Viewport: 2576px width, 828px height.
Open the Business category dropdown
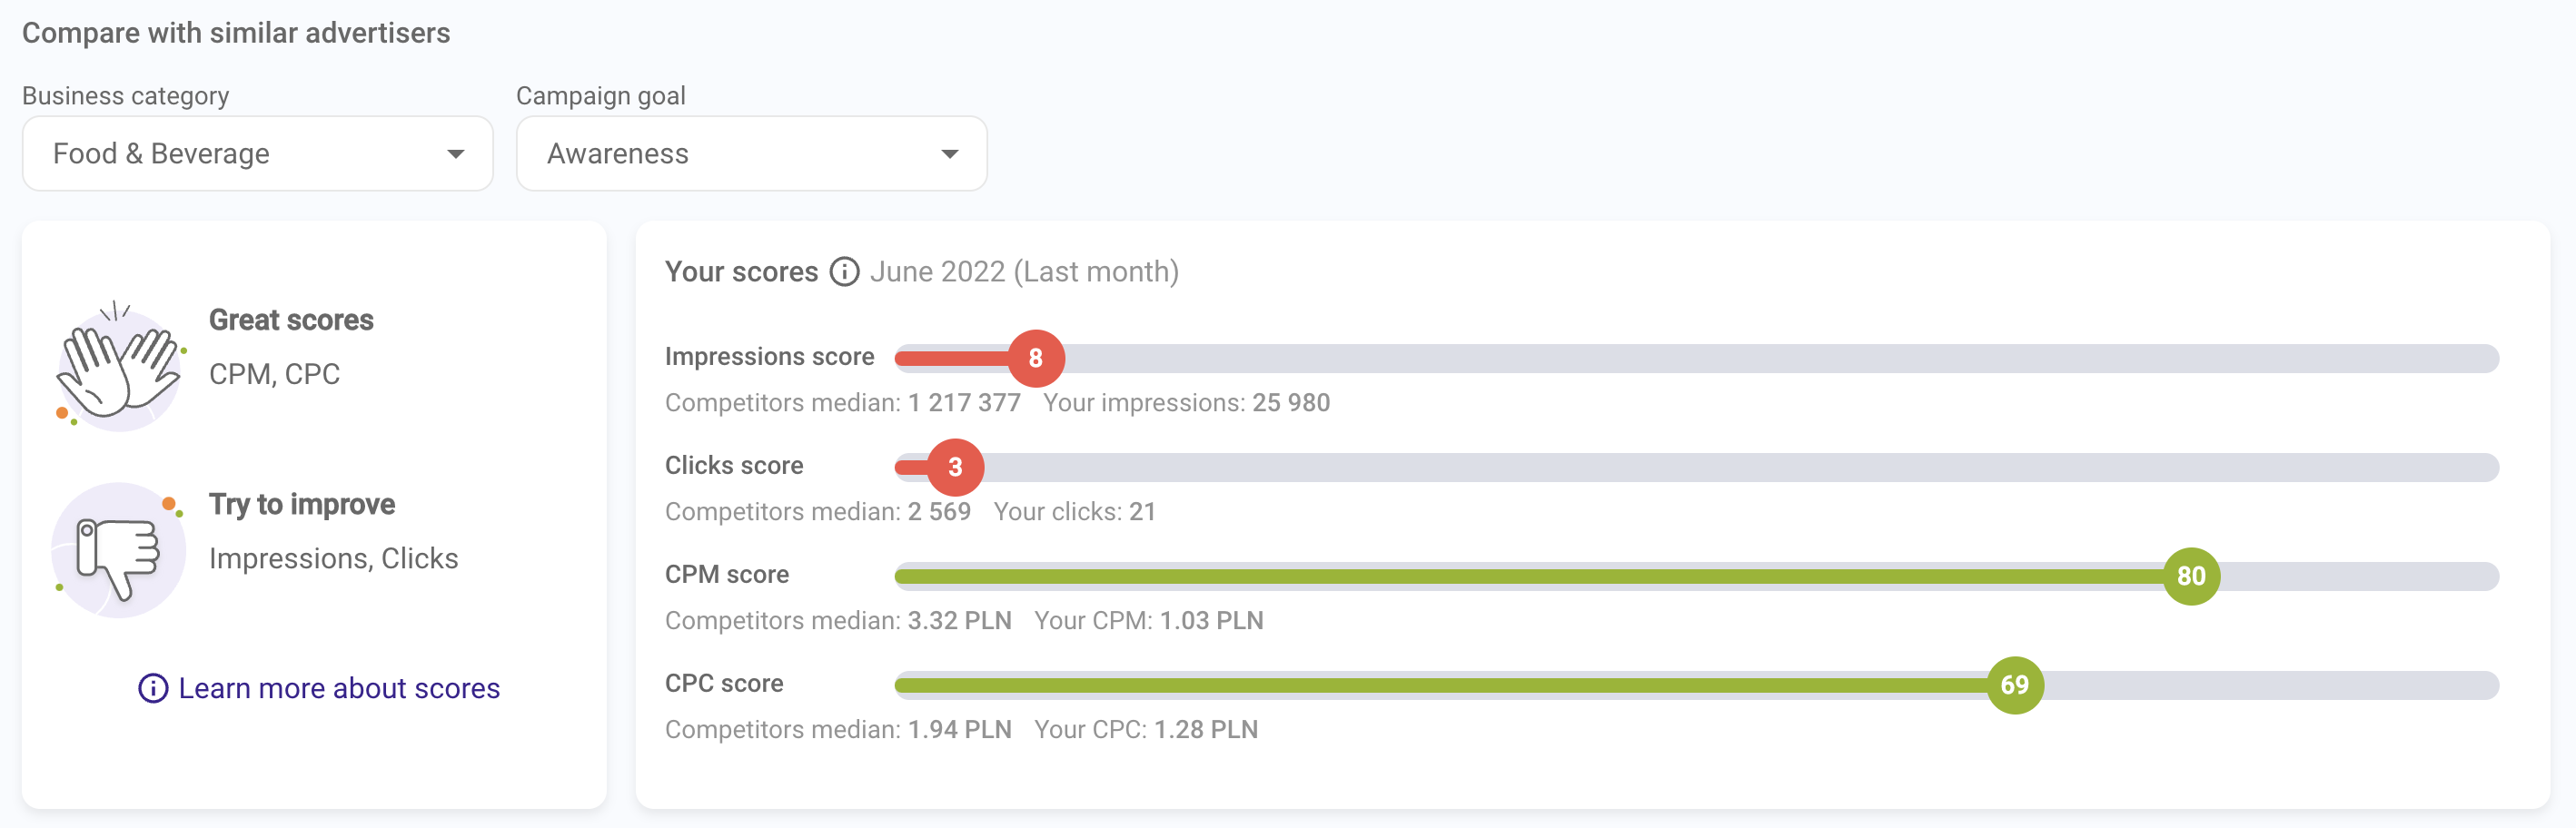(x=257, y=154)
